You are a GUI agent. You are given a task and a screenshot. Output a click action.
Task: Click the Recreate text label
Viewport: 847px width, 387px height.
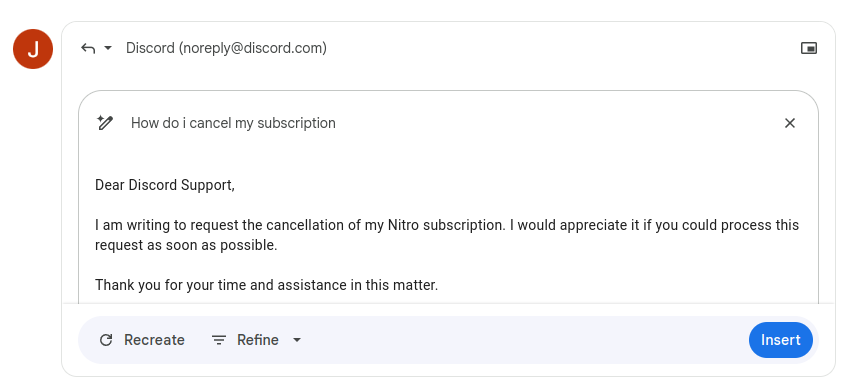[x=154, y=340]
